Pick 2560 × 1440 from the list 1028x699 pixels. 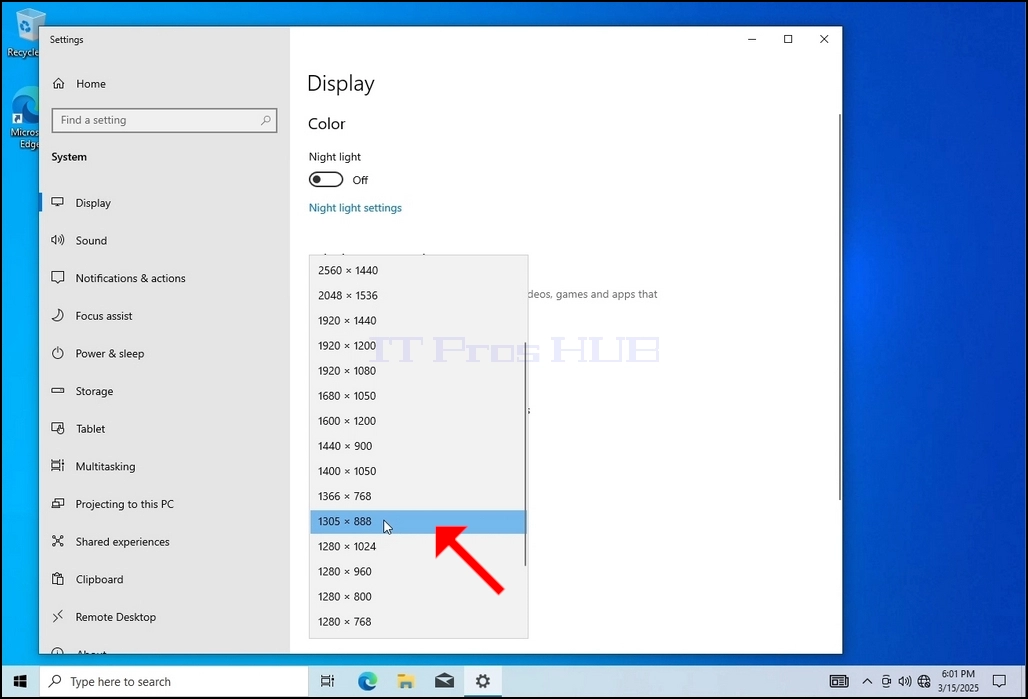[x=418, y=271]
